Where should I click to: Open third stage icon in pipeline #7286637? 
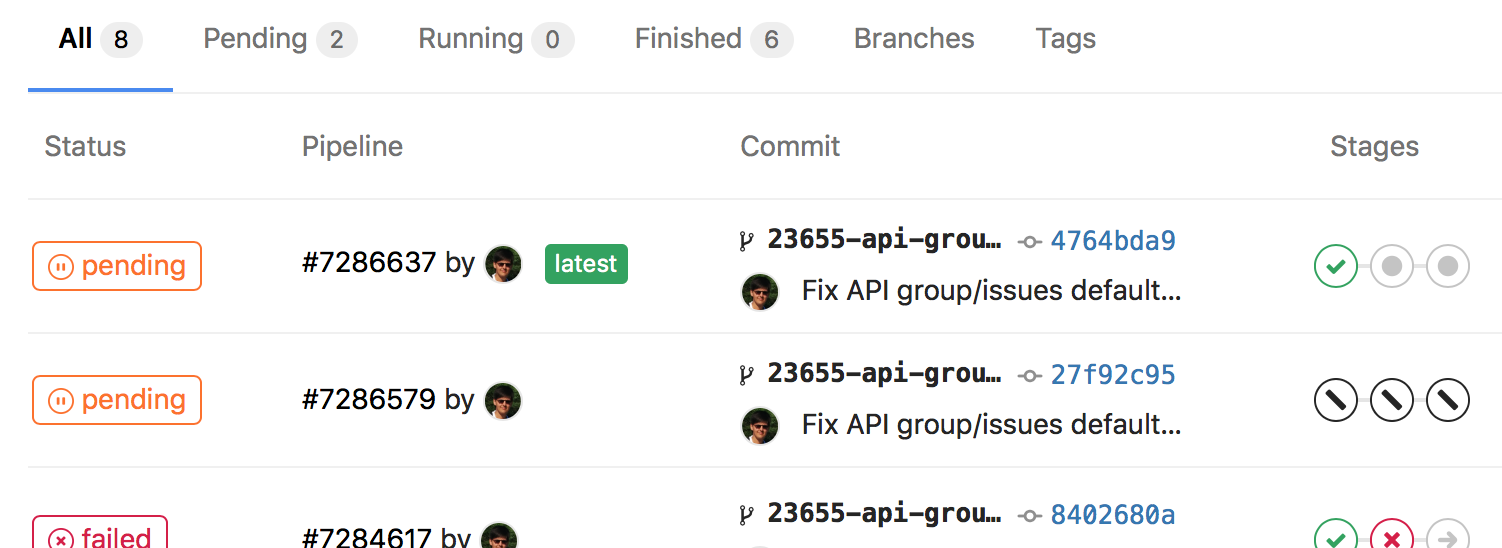click(1447, 266)
